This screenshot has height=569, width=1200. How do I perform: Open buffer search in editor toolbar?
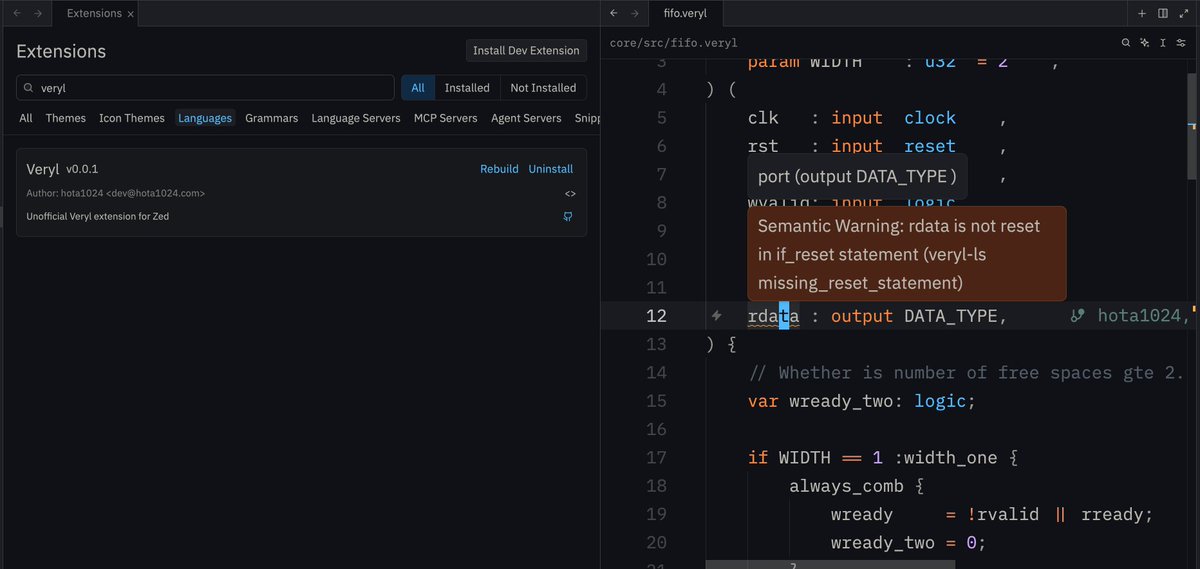(x=1126, y=43)
